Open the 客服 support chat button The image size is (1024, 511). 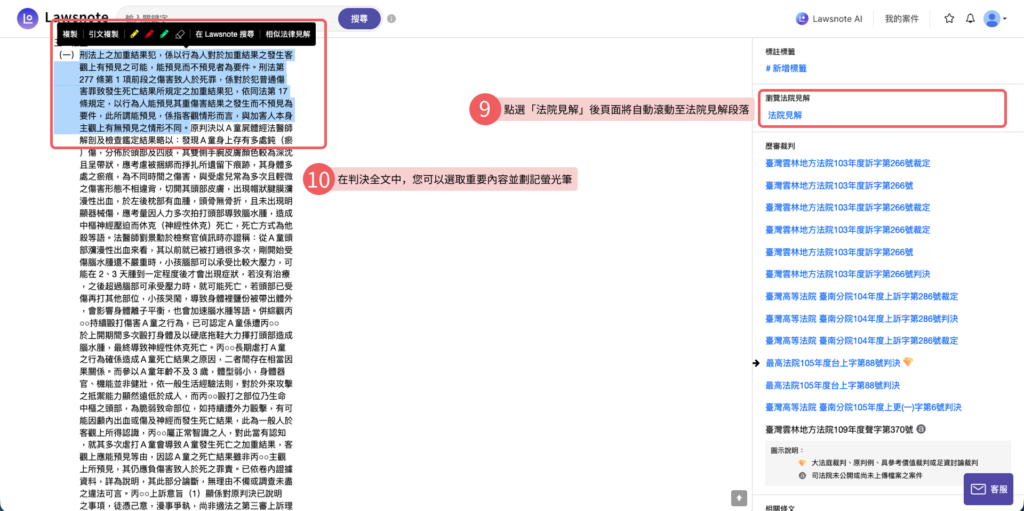[x=988, y=489]
